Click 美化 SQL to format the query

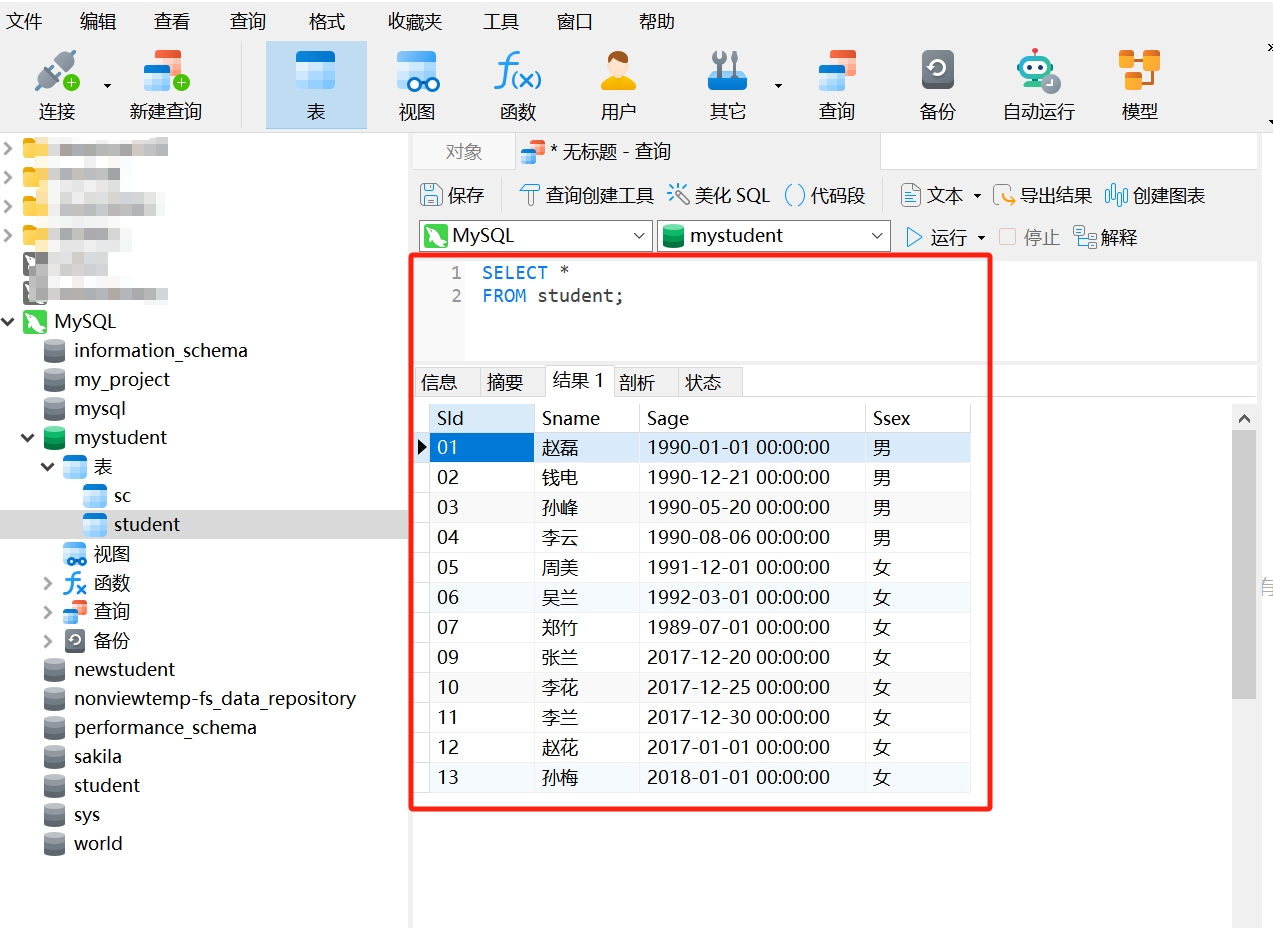[x=717, y=194]
